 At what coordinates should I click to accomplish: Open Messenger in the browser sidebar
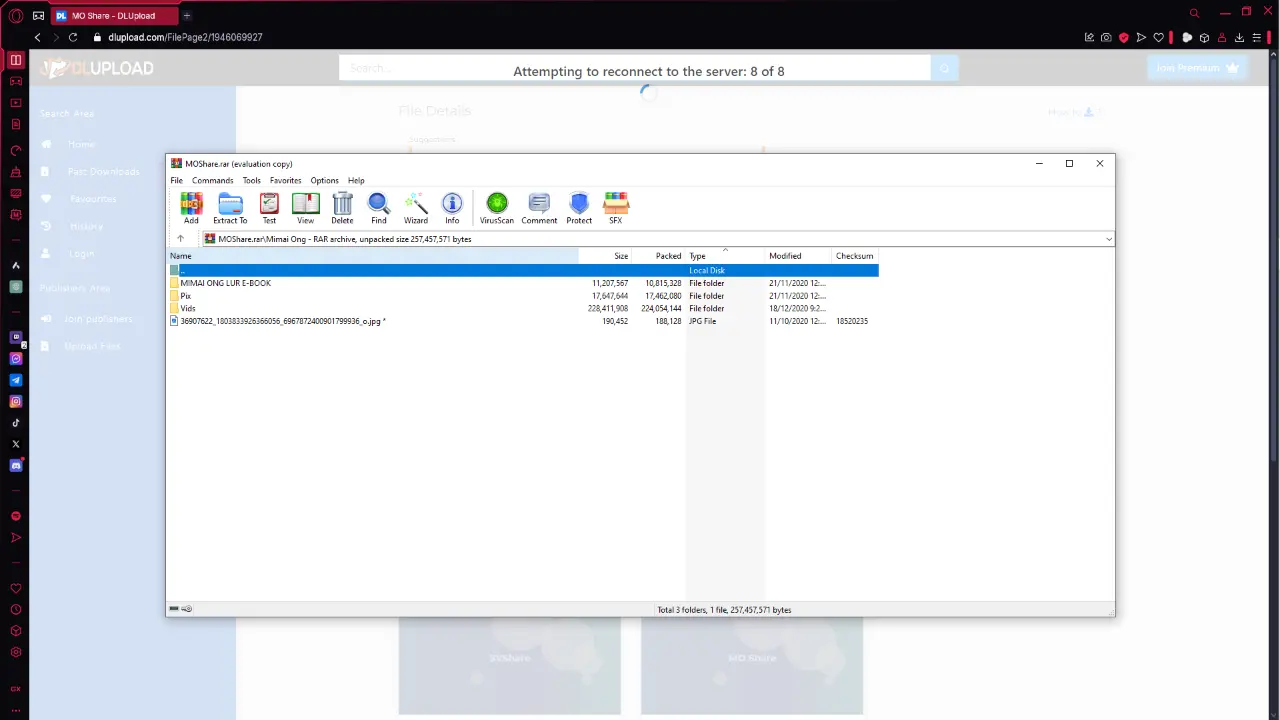click(16, 359)
